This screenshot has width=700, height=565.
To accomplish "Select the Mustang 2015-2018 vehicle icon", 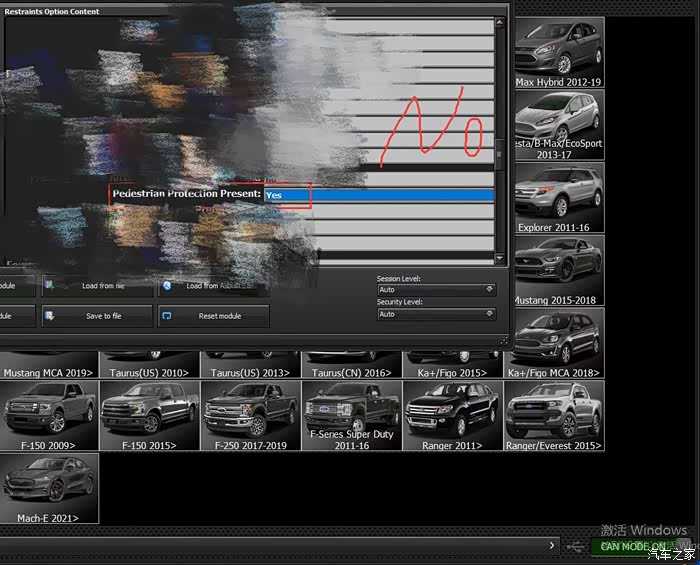I will pyautogui.click(x=558, y=269).
